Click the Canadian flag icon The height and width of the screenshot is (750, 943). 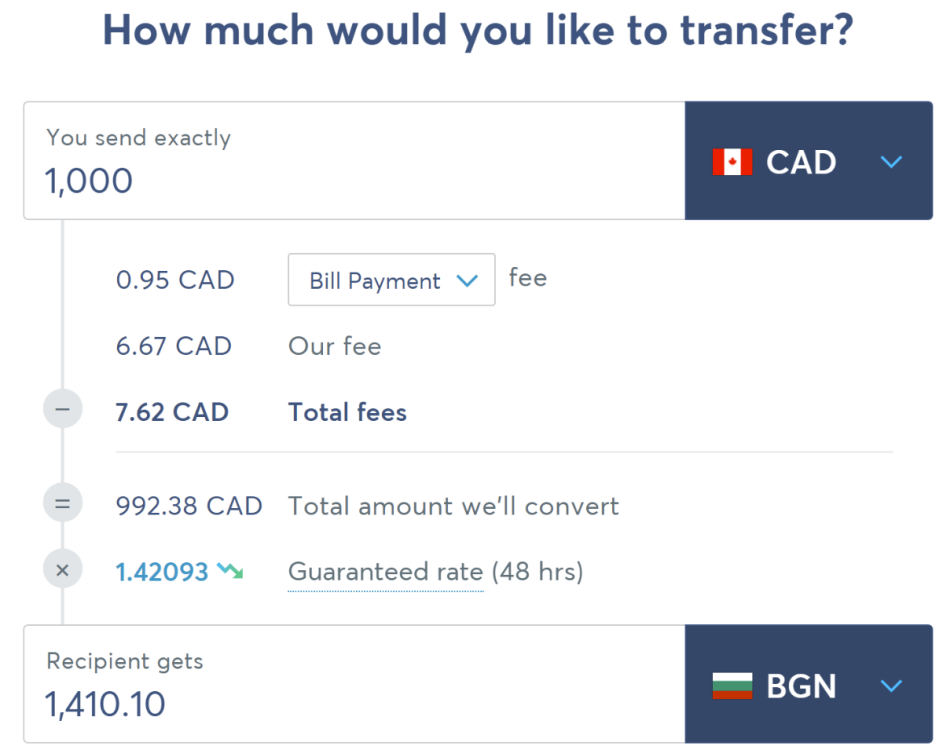[x=732, y=162]
